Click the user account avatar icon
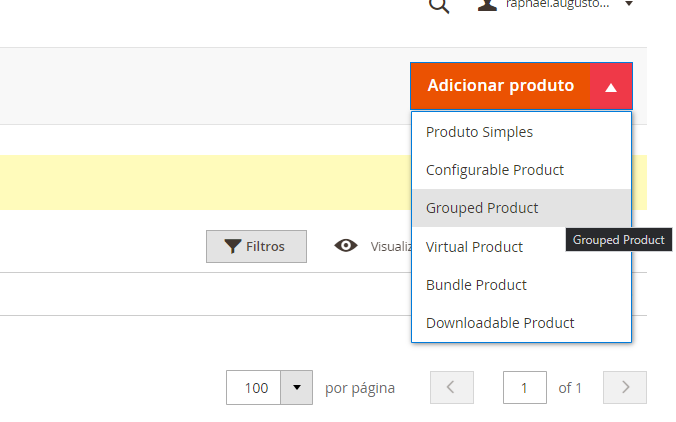Image resolution: width=676 pixels, height=422 pixels. pos(487,5)
